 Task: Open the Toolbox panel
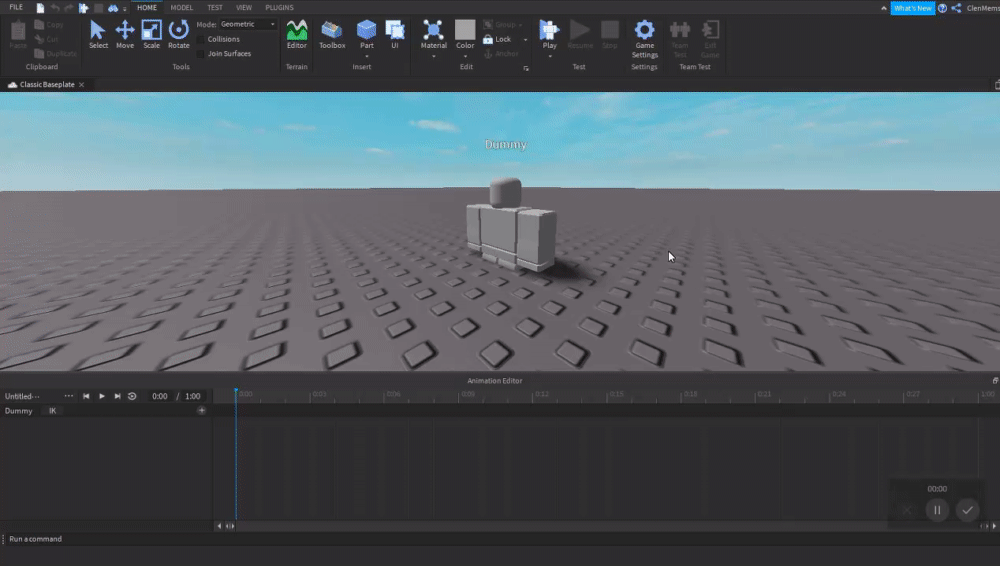click(332, 34)
